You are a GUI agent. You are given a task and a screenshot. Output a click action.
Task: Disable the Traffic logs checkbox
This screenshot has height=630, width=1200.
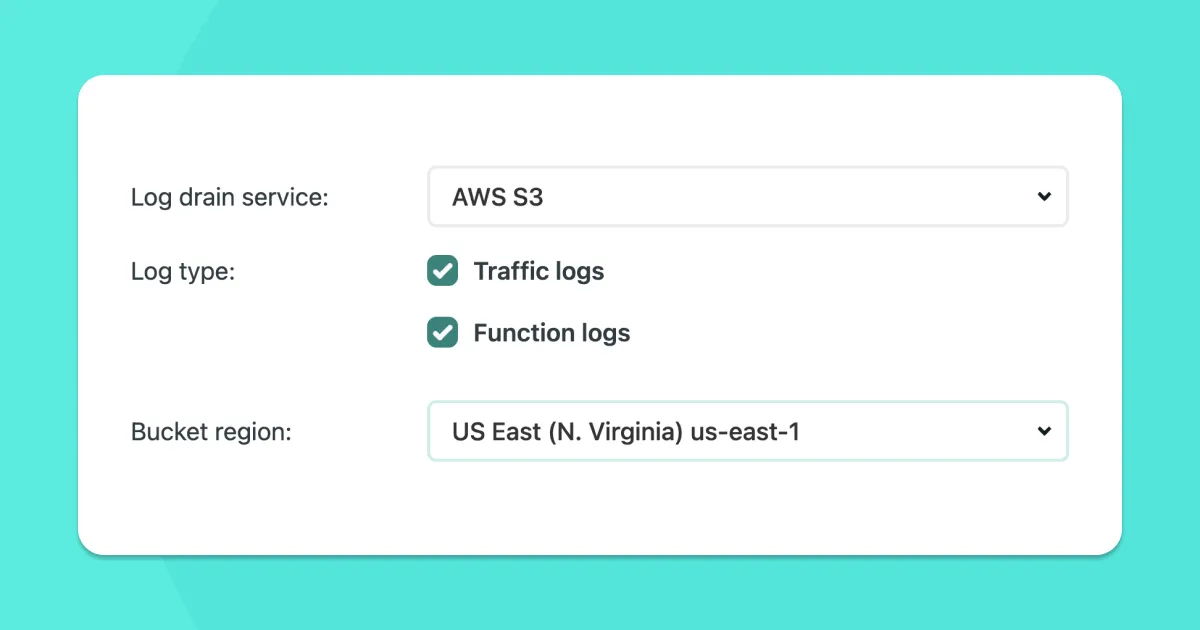442,271
